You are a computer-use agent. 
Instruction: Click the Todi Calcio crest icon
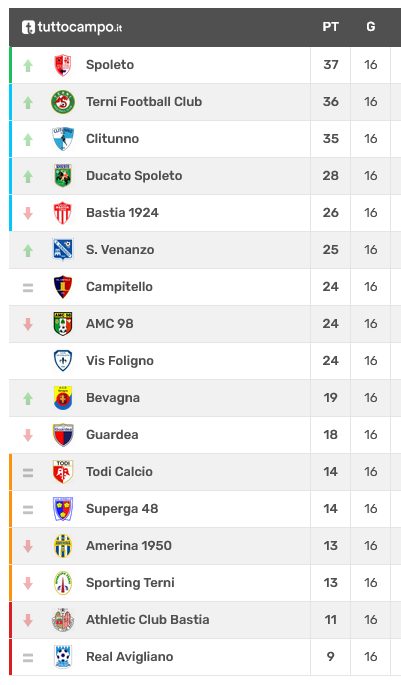coord(63,472)
